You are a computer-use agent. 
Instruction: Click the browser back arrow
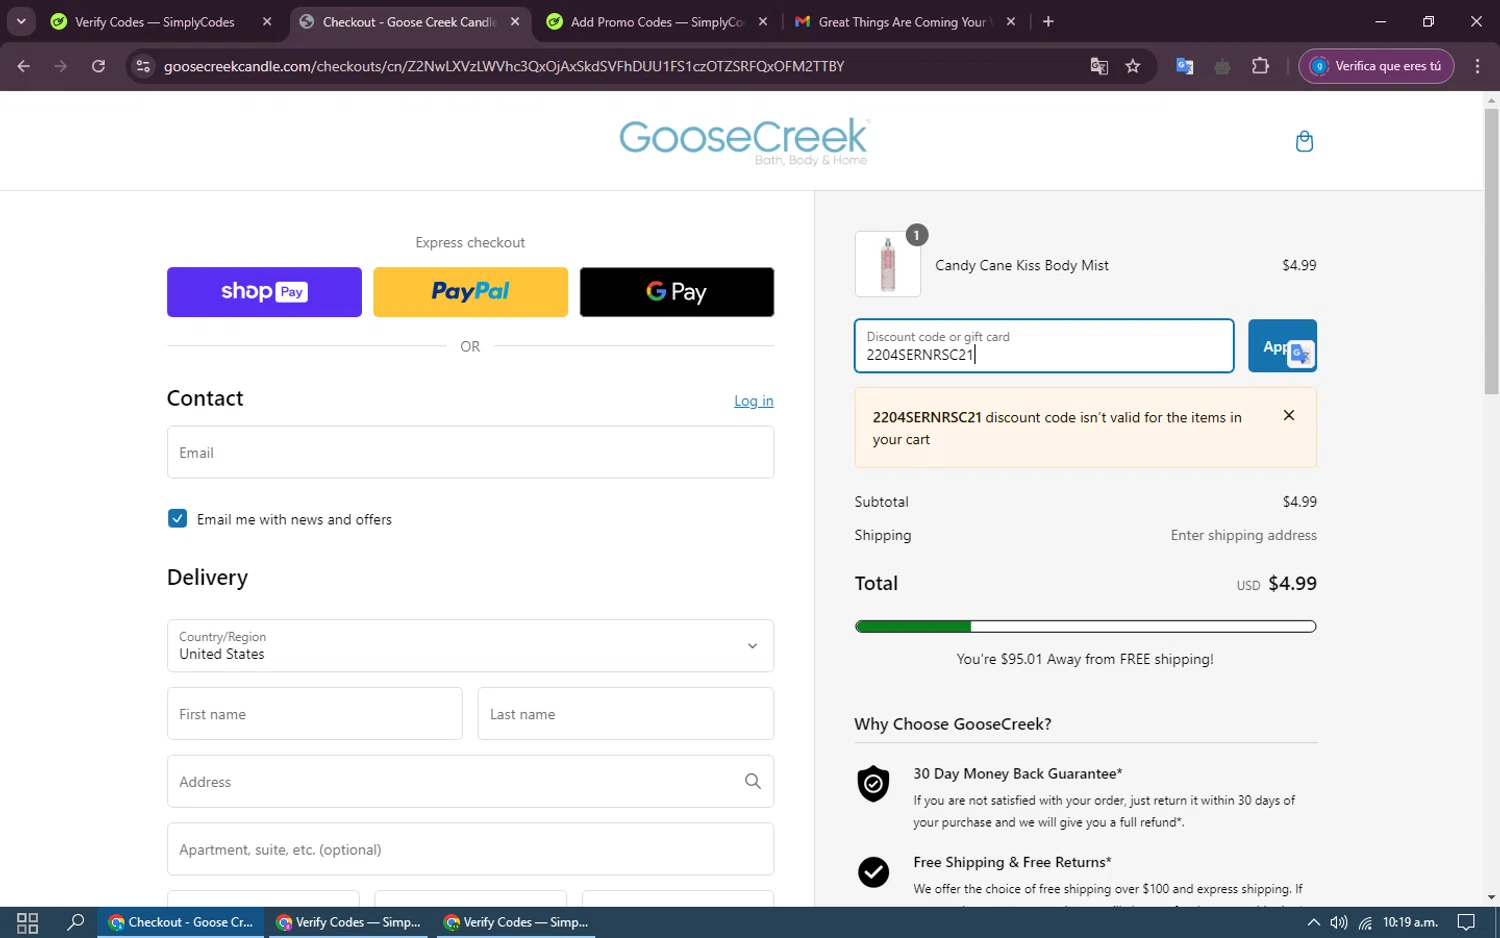(x=24, y=66)
